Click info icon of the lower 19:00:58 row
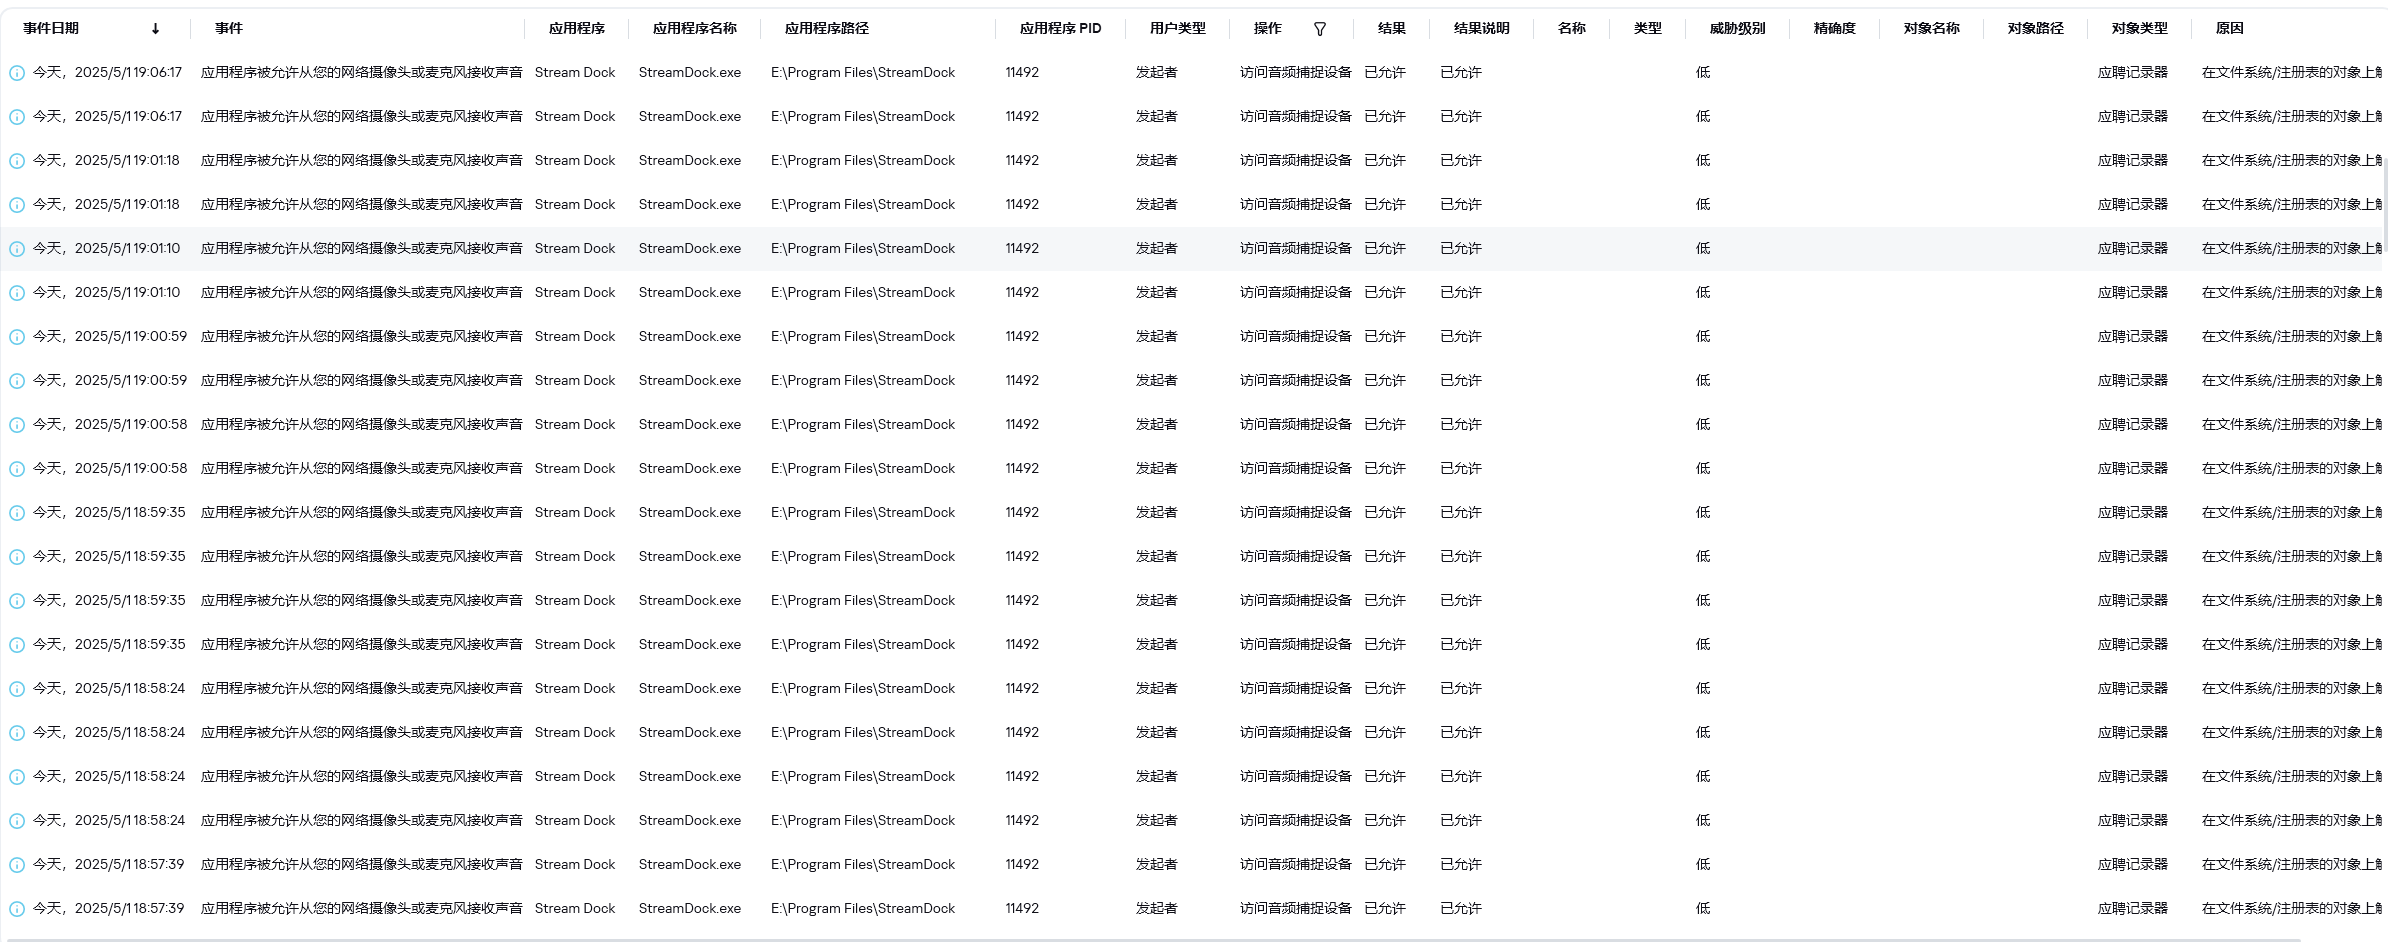 click(x=17, y=469)
